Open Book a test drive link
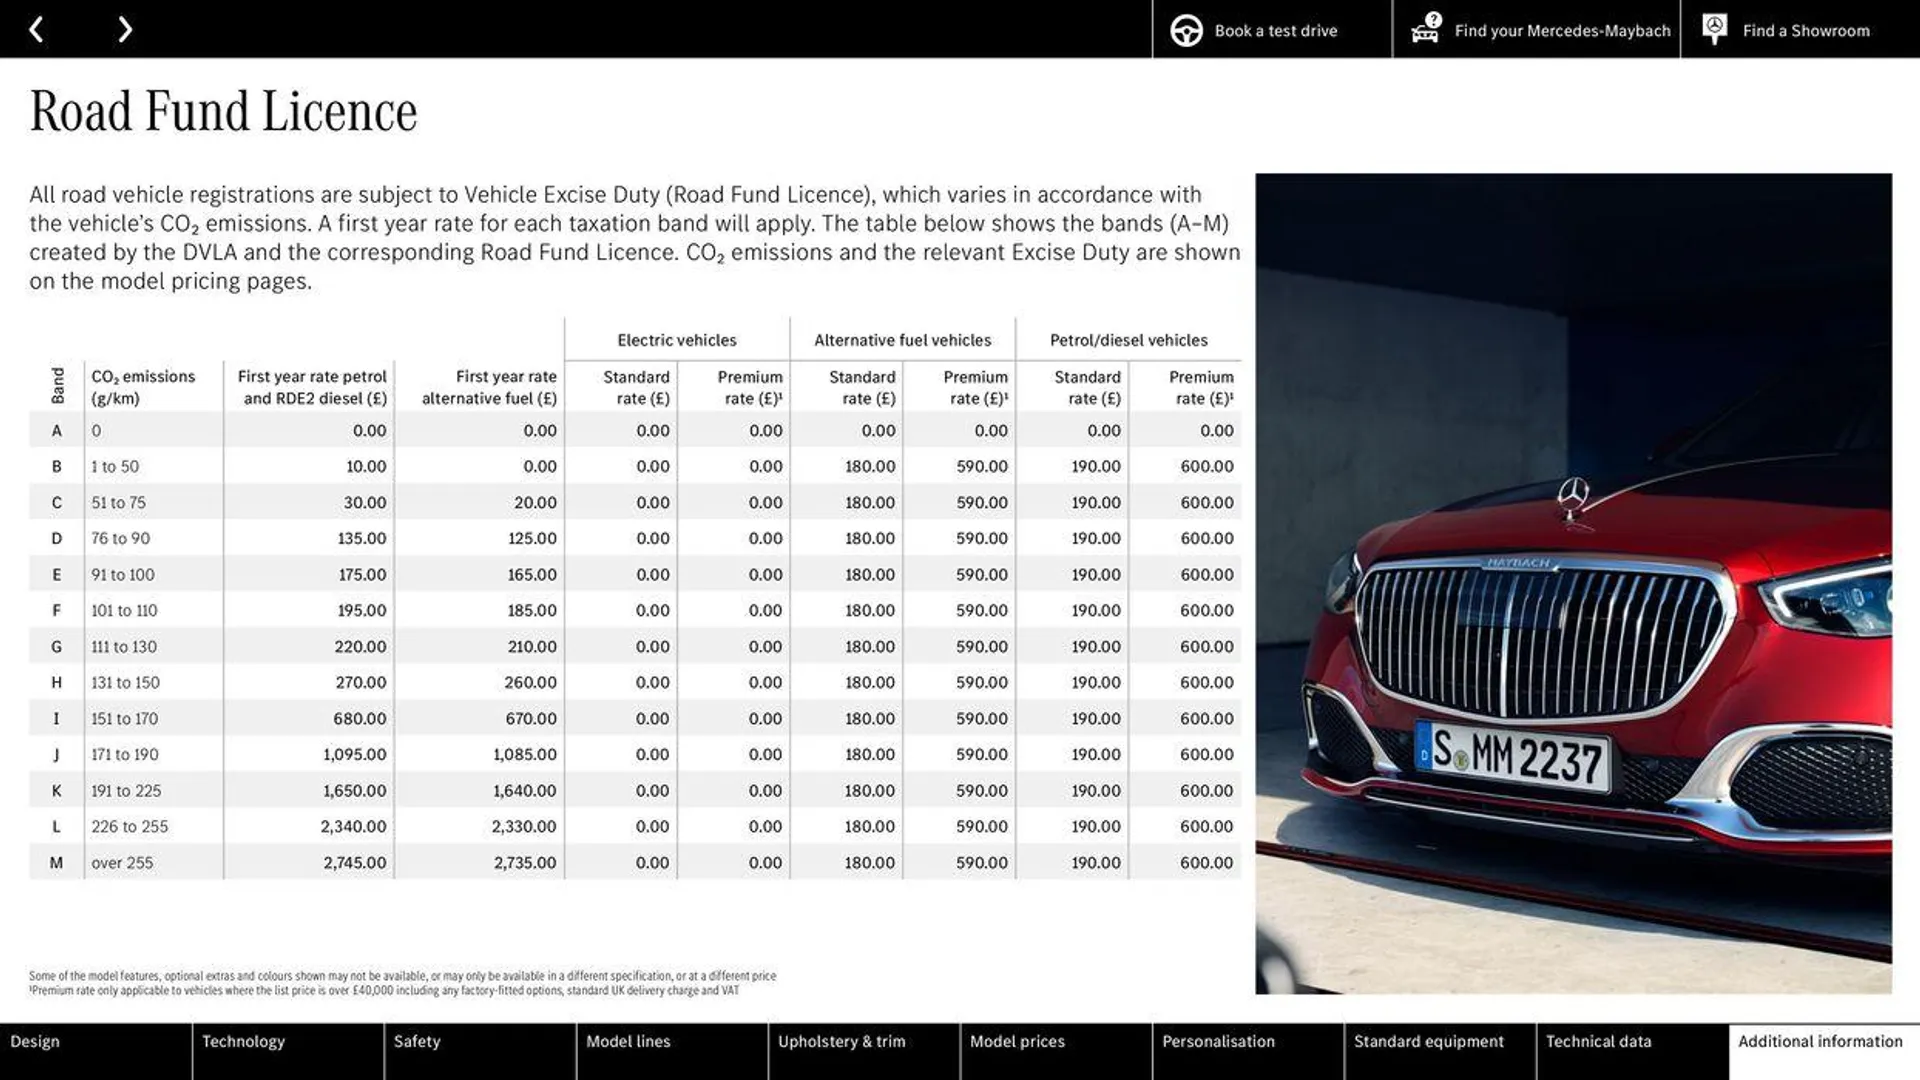Screen dimensions: 1920x1080 point(1275,31)
